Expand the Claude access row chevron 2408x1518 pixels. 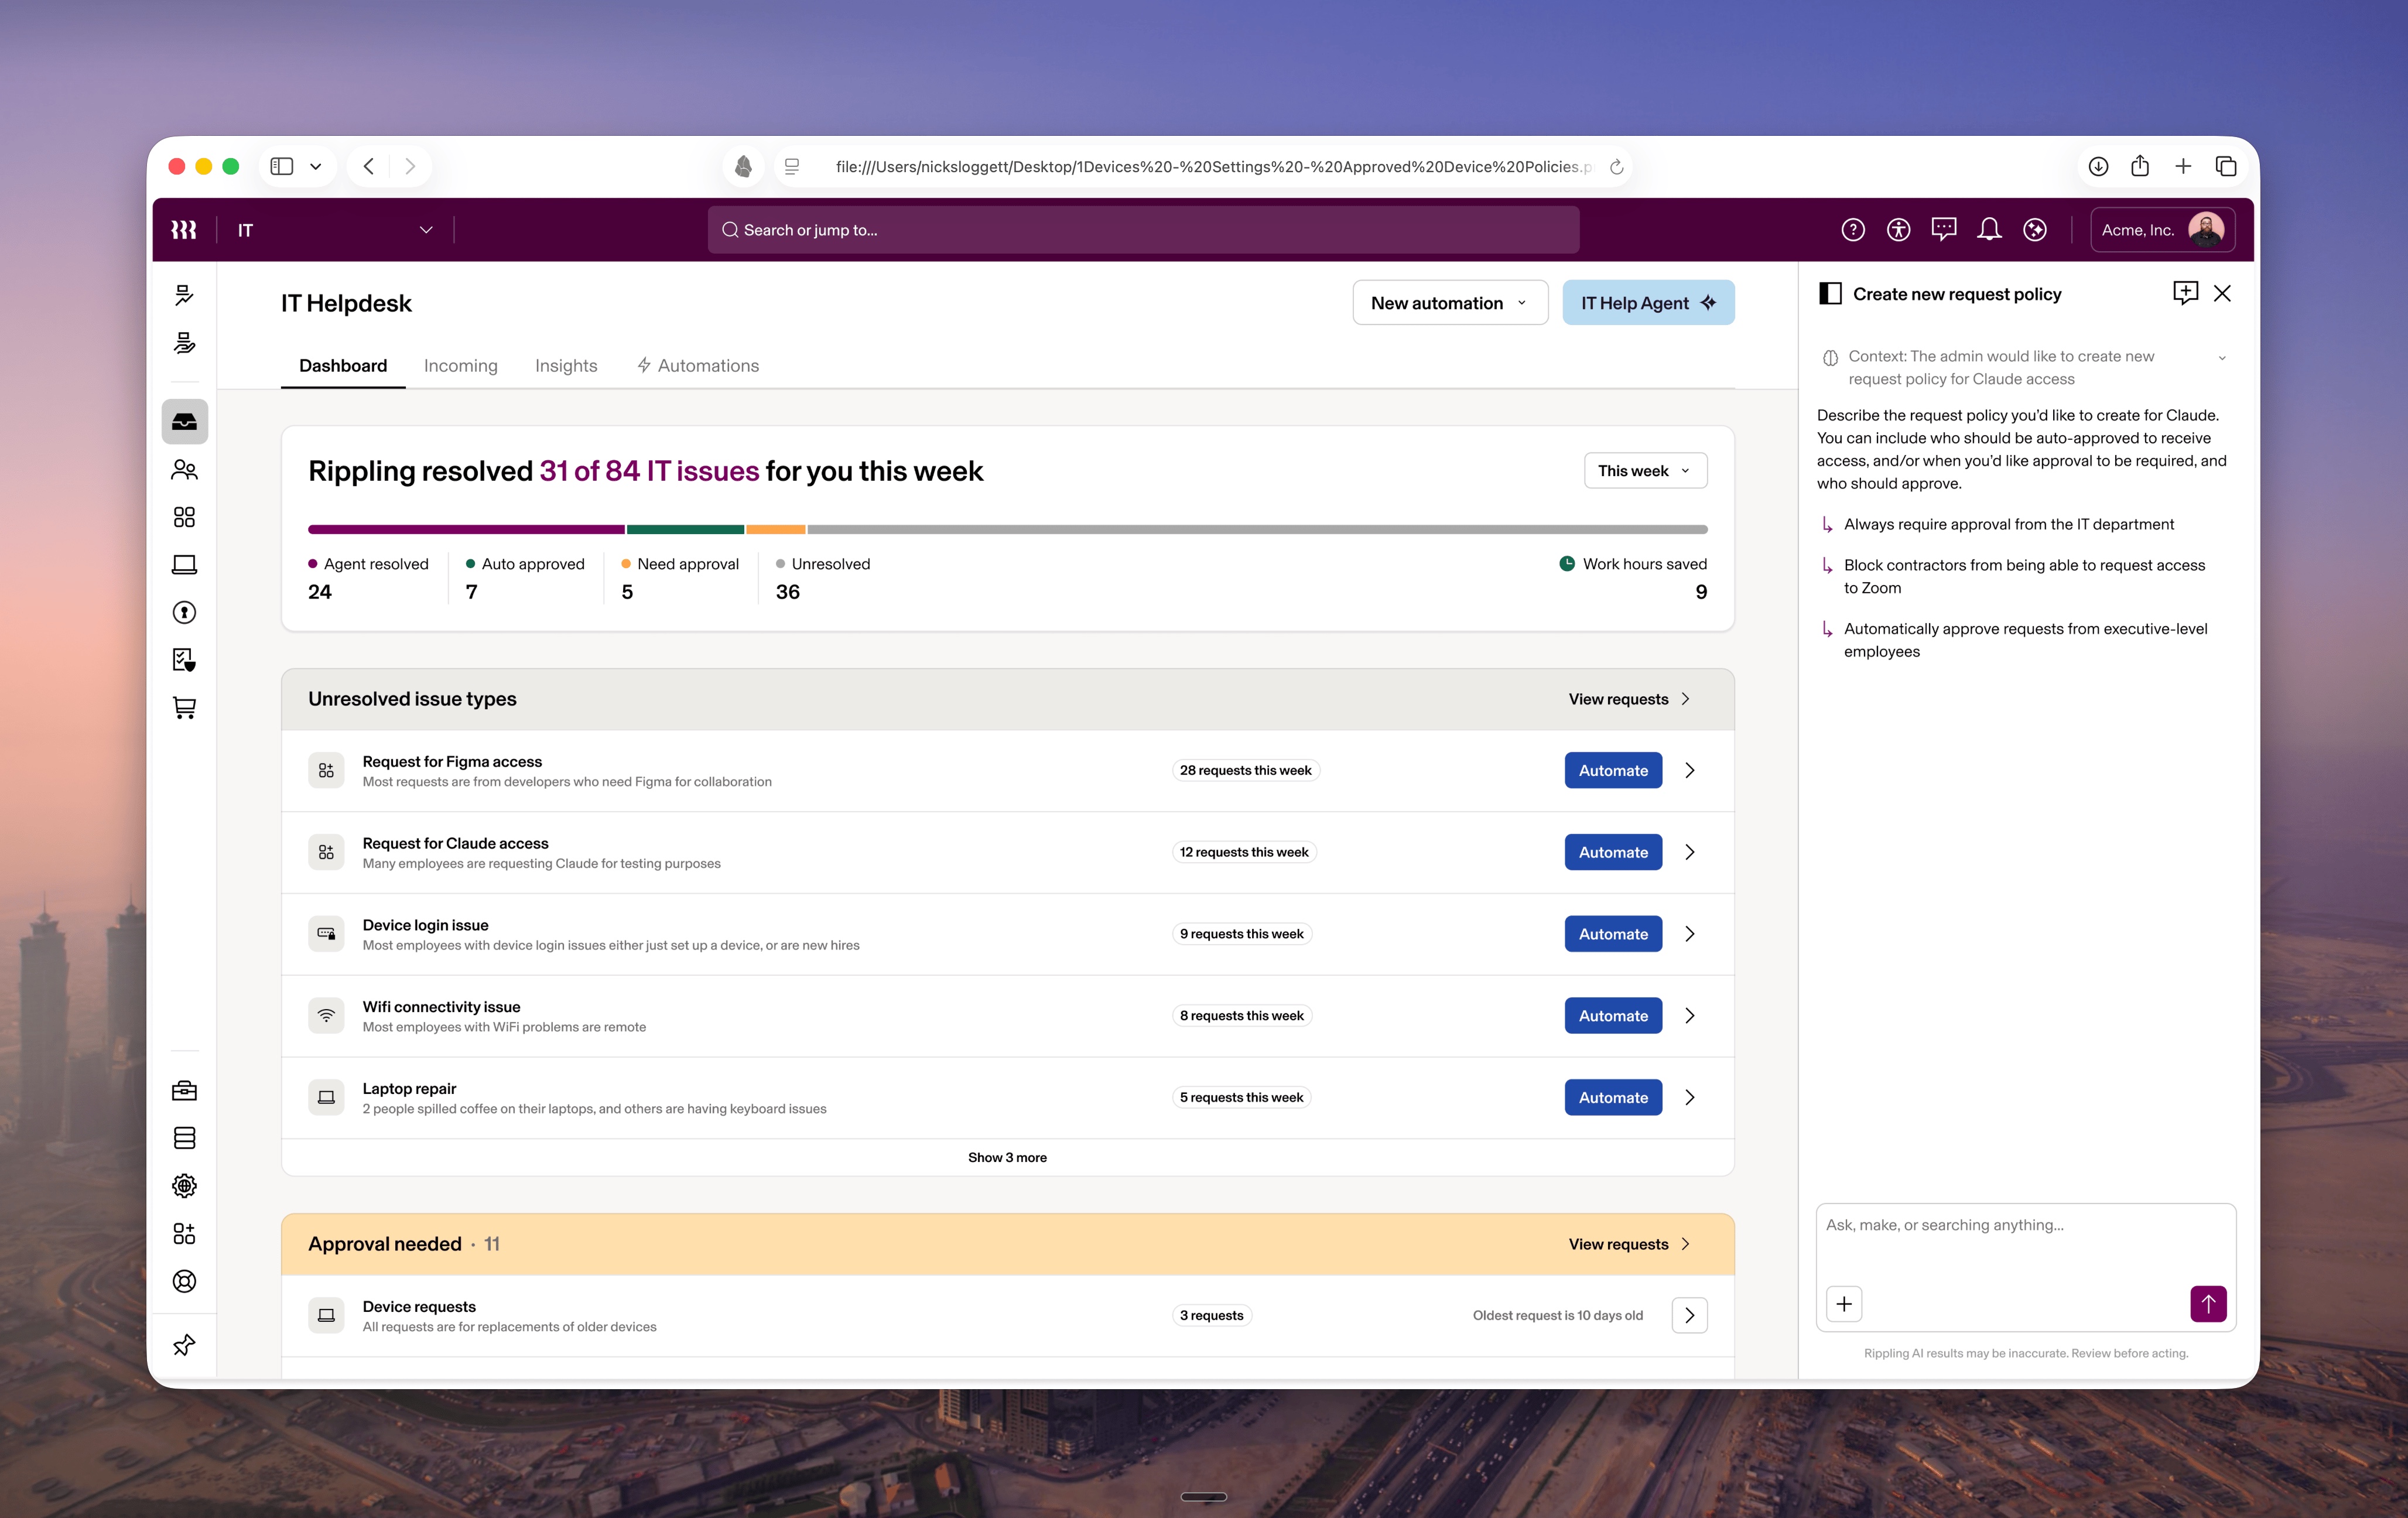point(1690,852)
